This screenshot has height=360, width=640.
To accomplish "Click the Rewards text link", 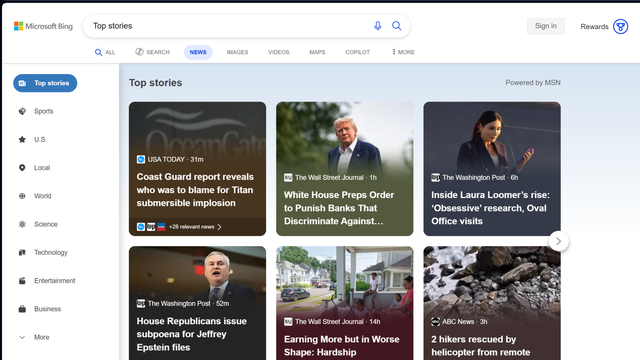I will (x=594, y=27).
